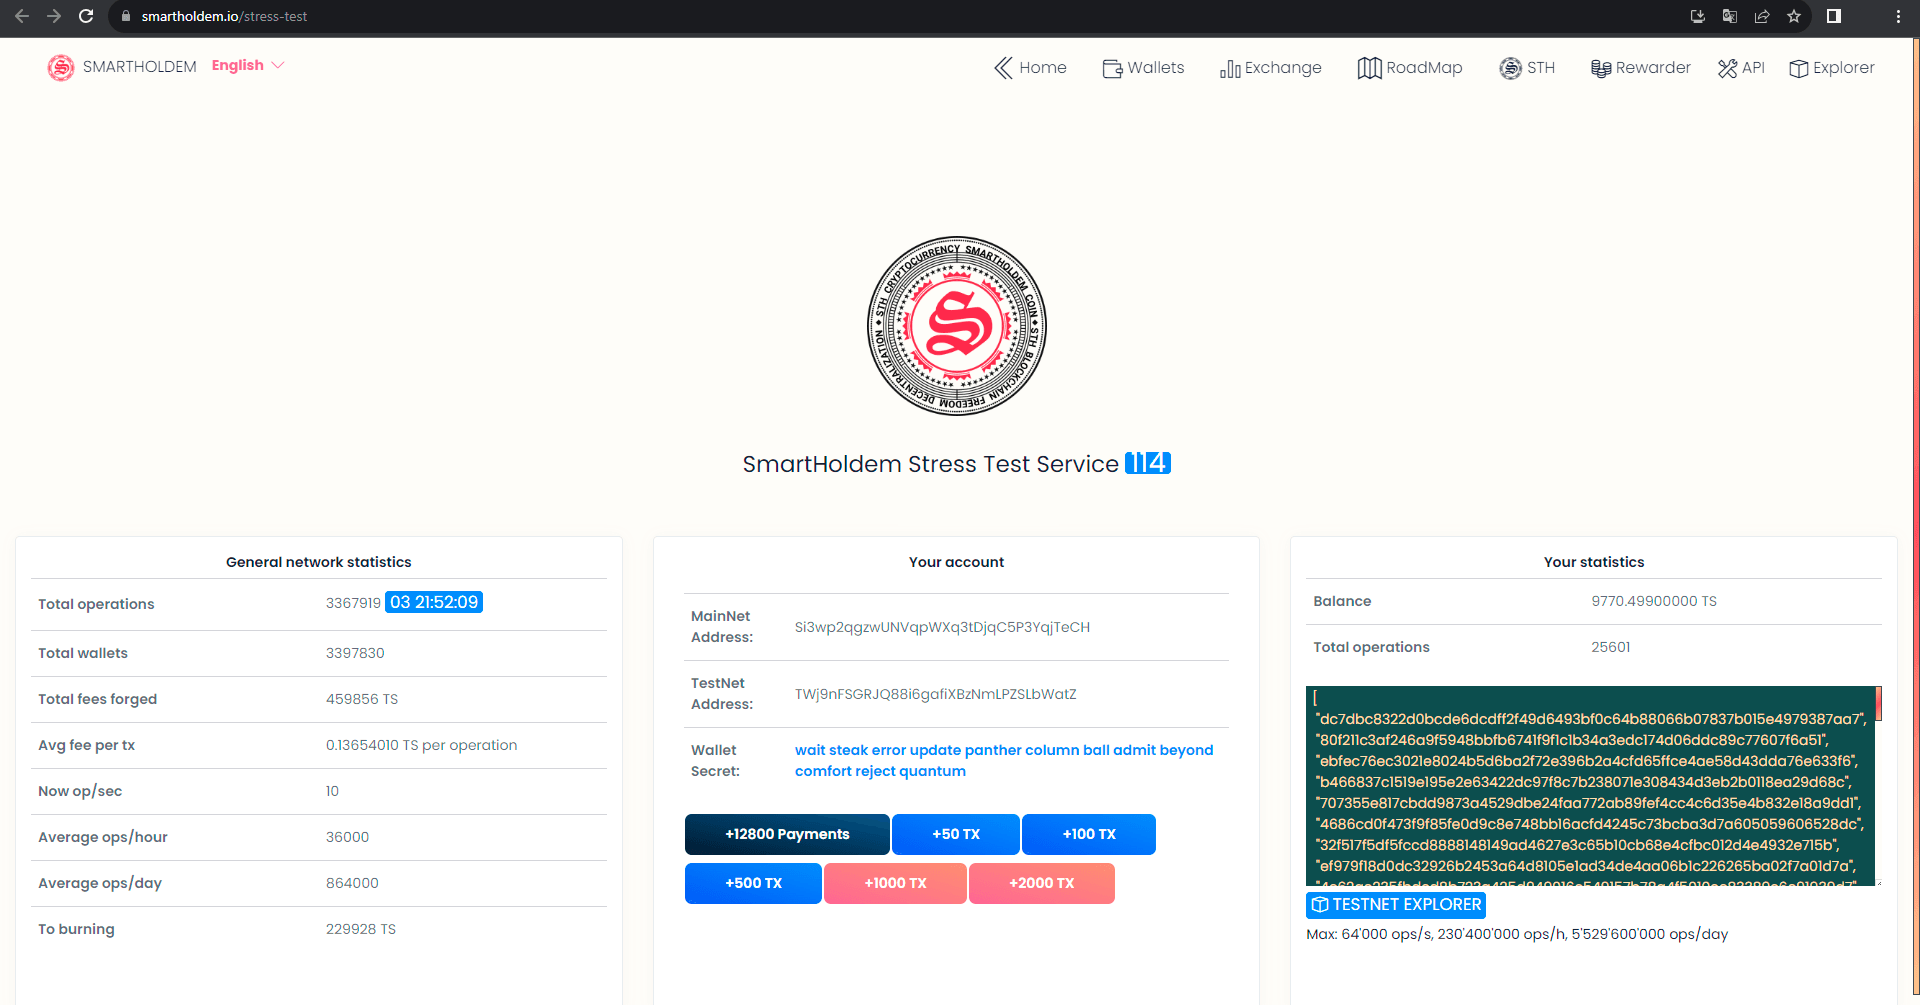Click the Average ops/hour value 36000
Screen dimensions: 1920x1005
347,837
